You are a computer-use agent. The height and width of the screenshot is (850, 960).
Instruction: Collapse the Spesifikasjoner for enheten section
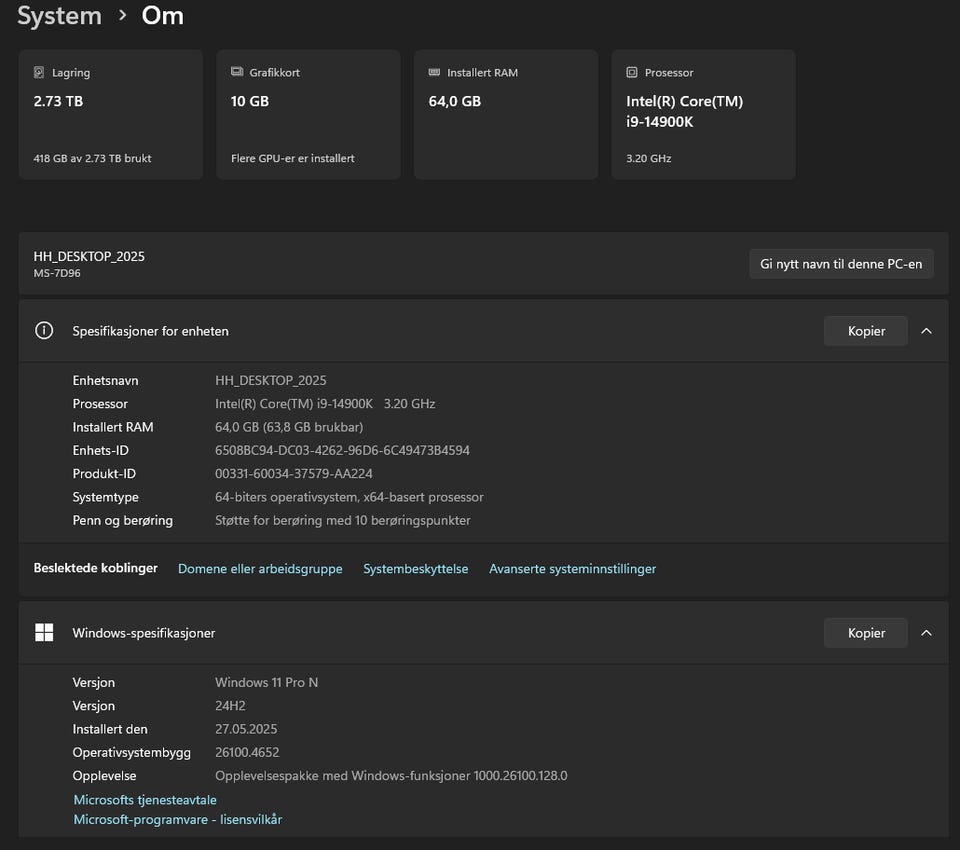pyautogui.click(x=926, y=331)
